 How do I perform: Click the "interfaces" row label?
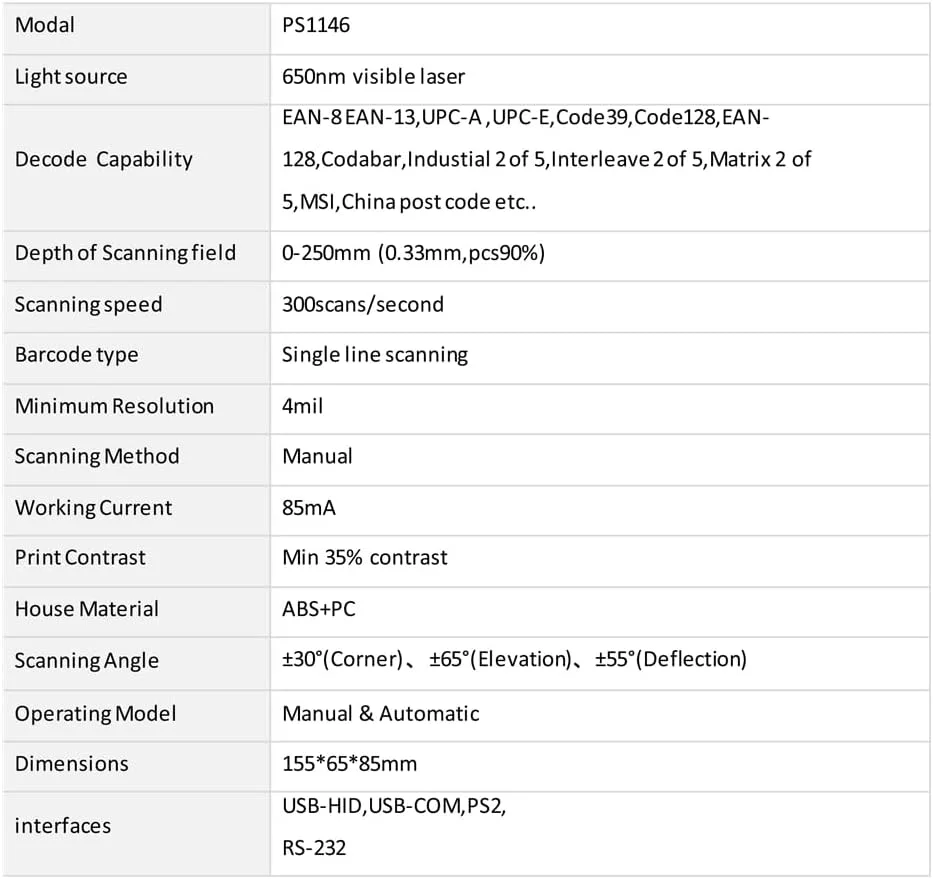click(x=62, y=826)
